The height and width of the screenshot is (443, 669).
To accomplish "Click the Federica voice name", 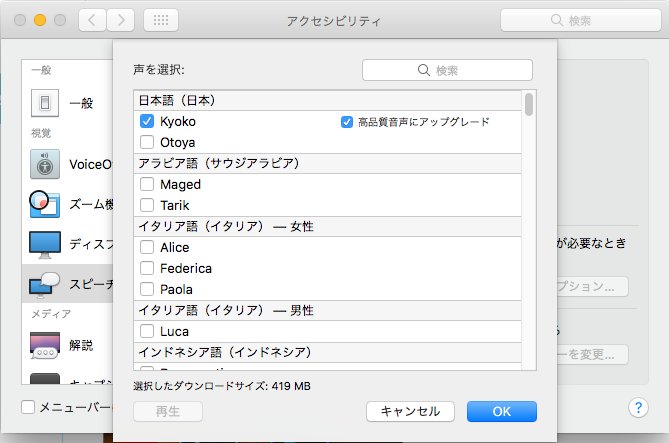I will click(x=186, y=268).
